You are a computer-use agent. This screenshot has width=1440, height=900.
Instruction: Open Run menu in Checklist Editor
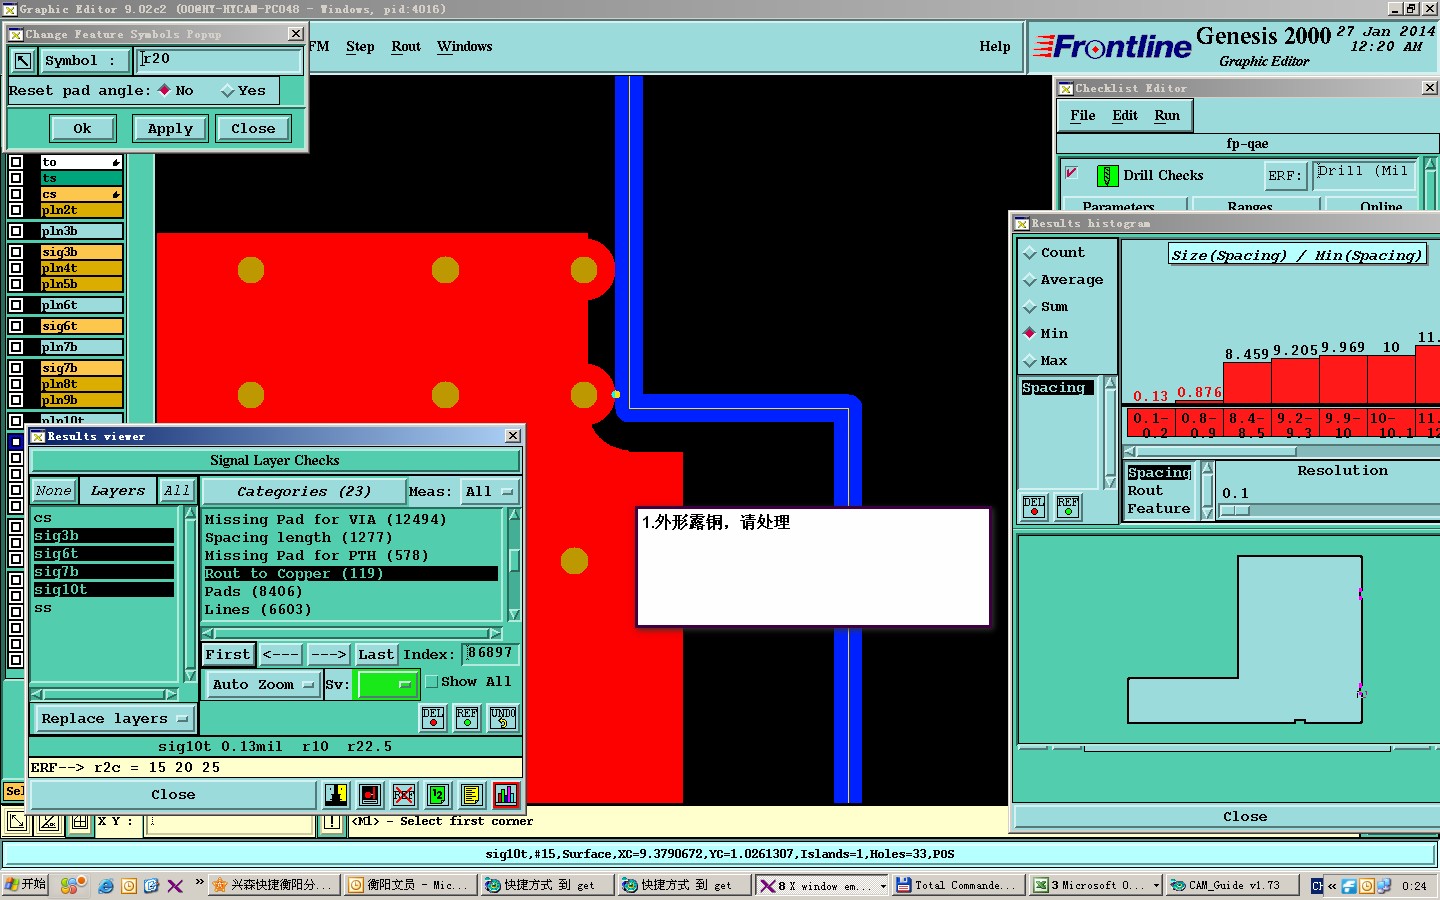[1166, 116]
